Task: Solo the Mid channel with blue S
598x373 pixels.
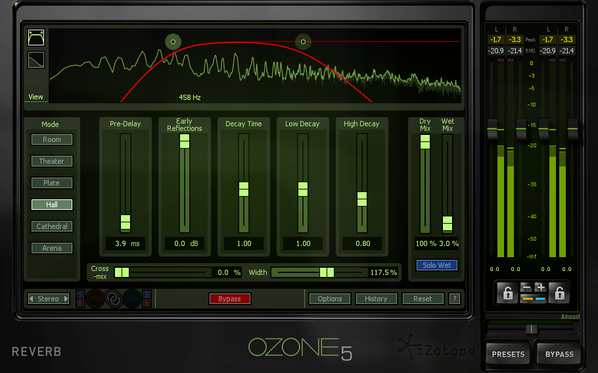Action: point(80,294)
